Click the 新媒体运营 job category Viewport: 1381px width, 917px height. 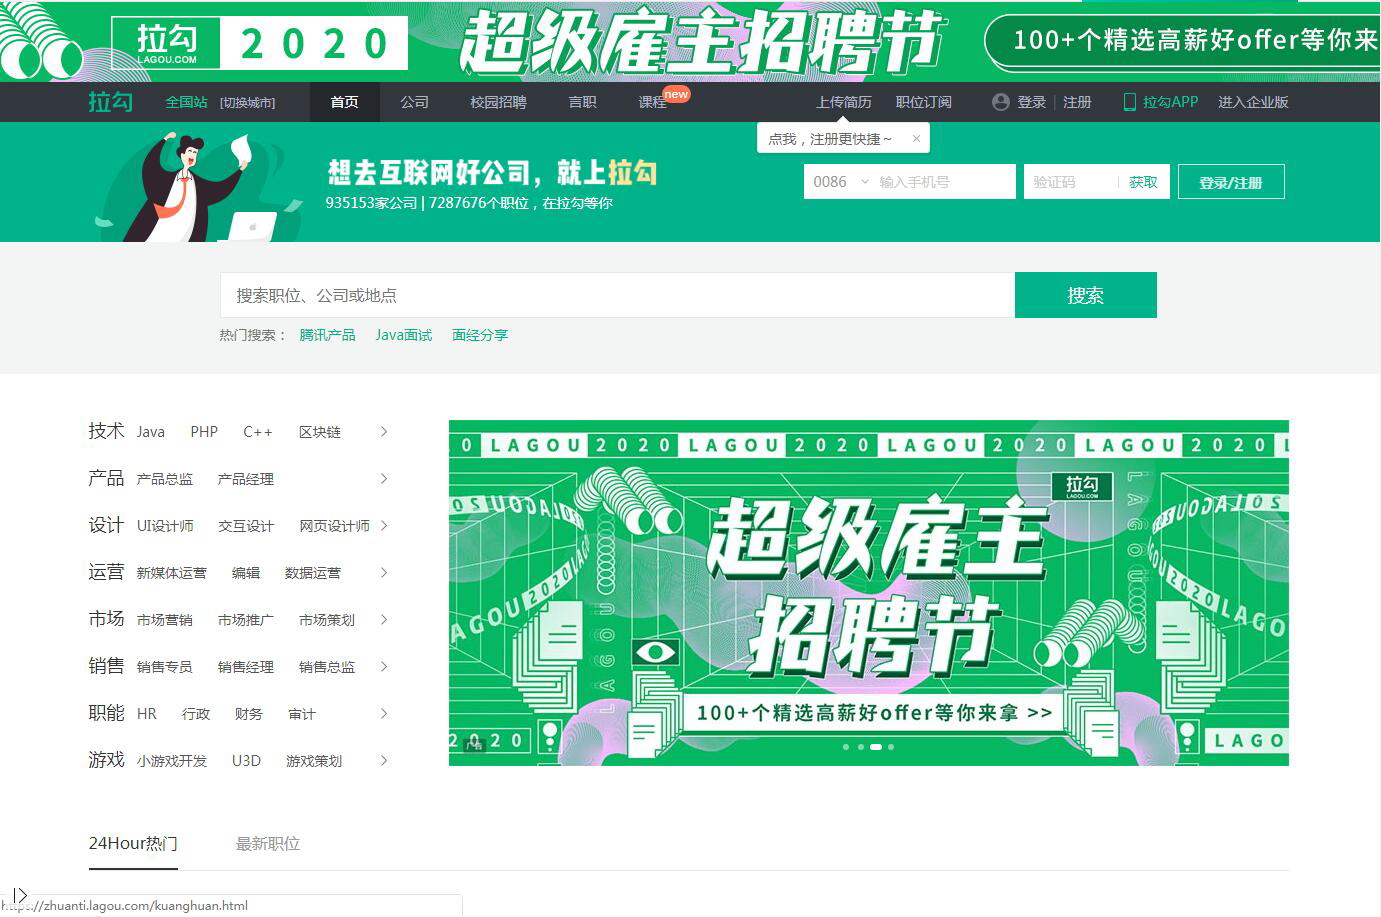coord(172,573)
